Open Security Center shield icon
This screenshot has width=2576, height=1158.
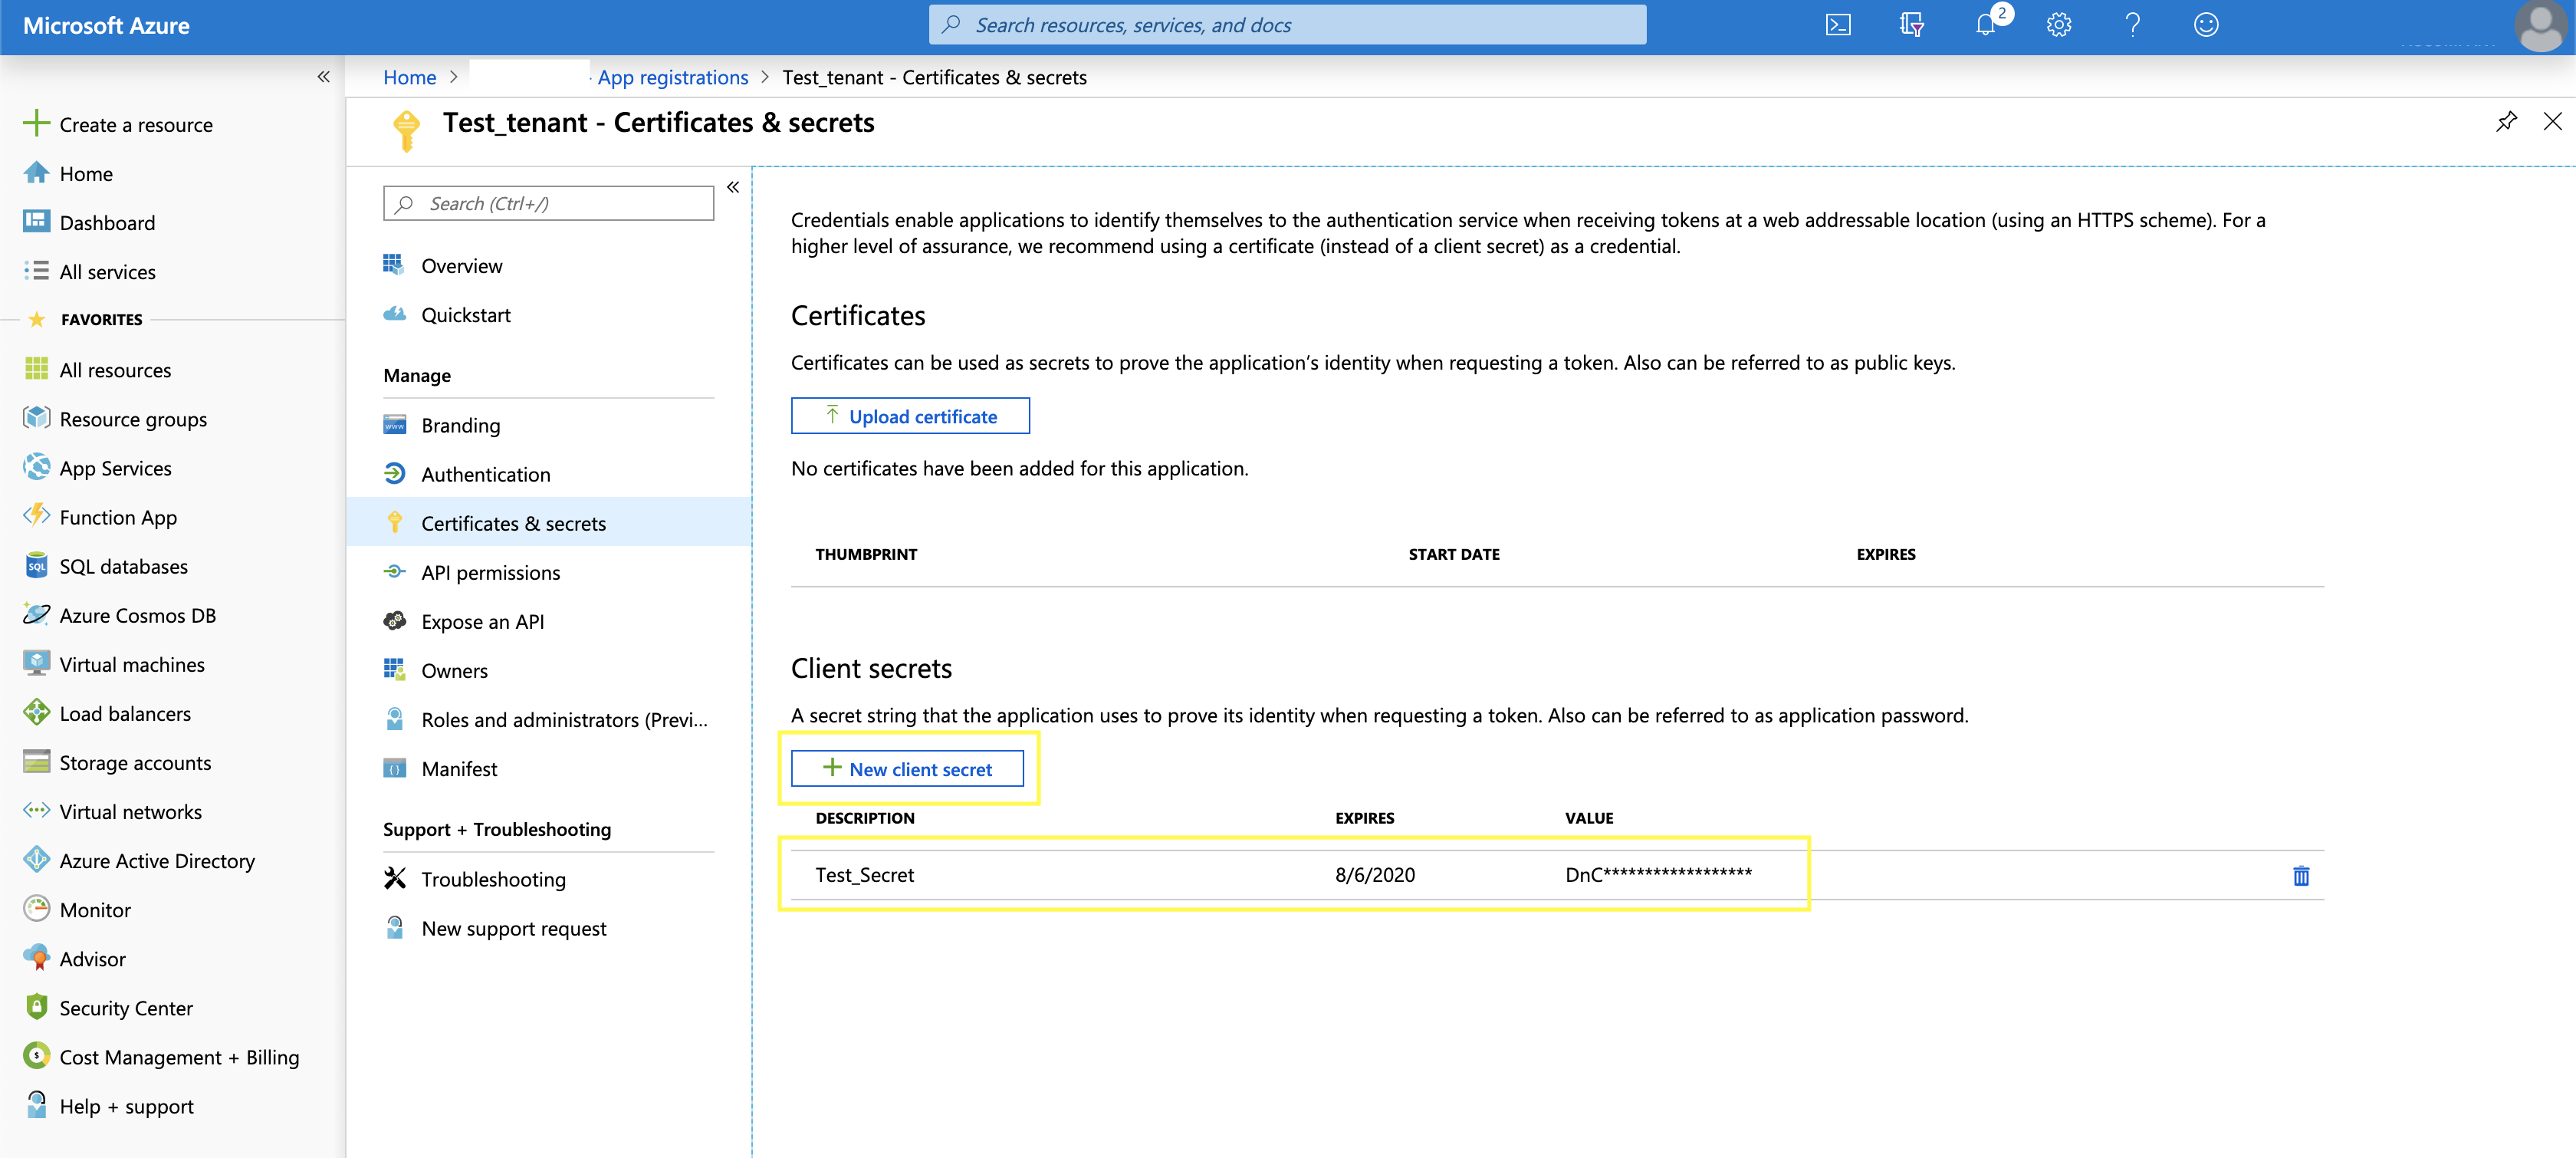pyautogui.click(x=36, y=1007)
